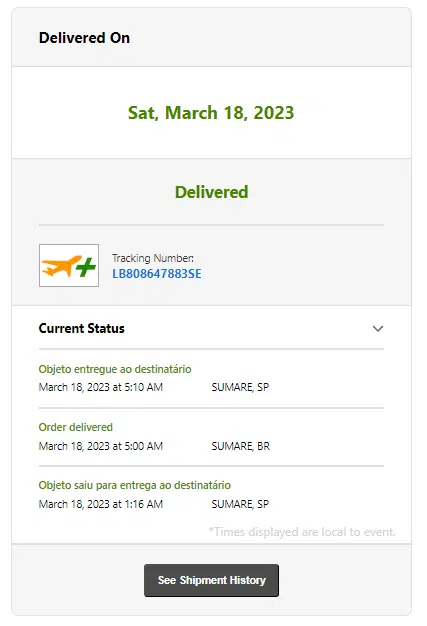Click the Tracking Number label
The width and height of the screenshot is (427, 626).
click(153, 258)
